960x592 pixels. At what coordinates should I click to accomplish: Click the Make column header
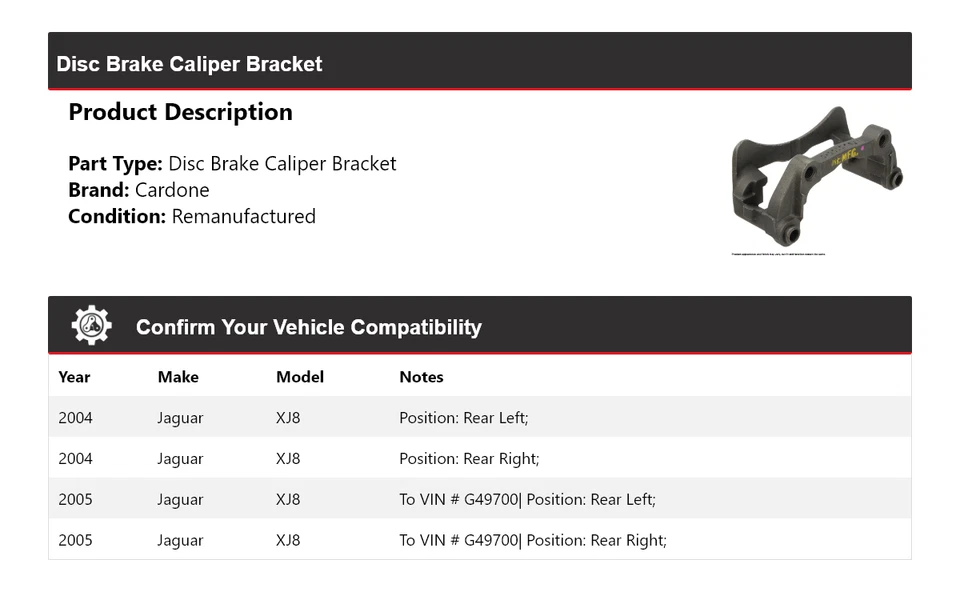178,377
